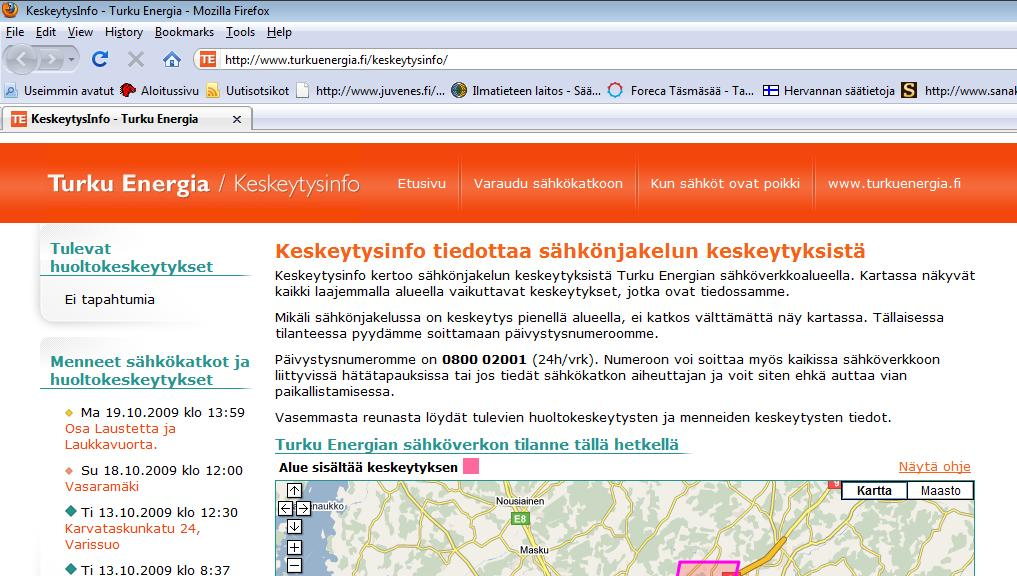Open the Help menu
Viewport: 1017px width, 576px height.
[279, 32]
